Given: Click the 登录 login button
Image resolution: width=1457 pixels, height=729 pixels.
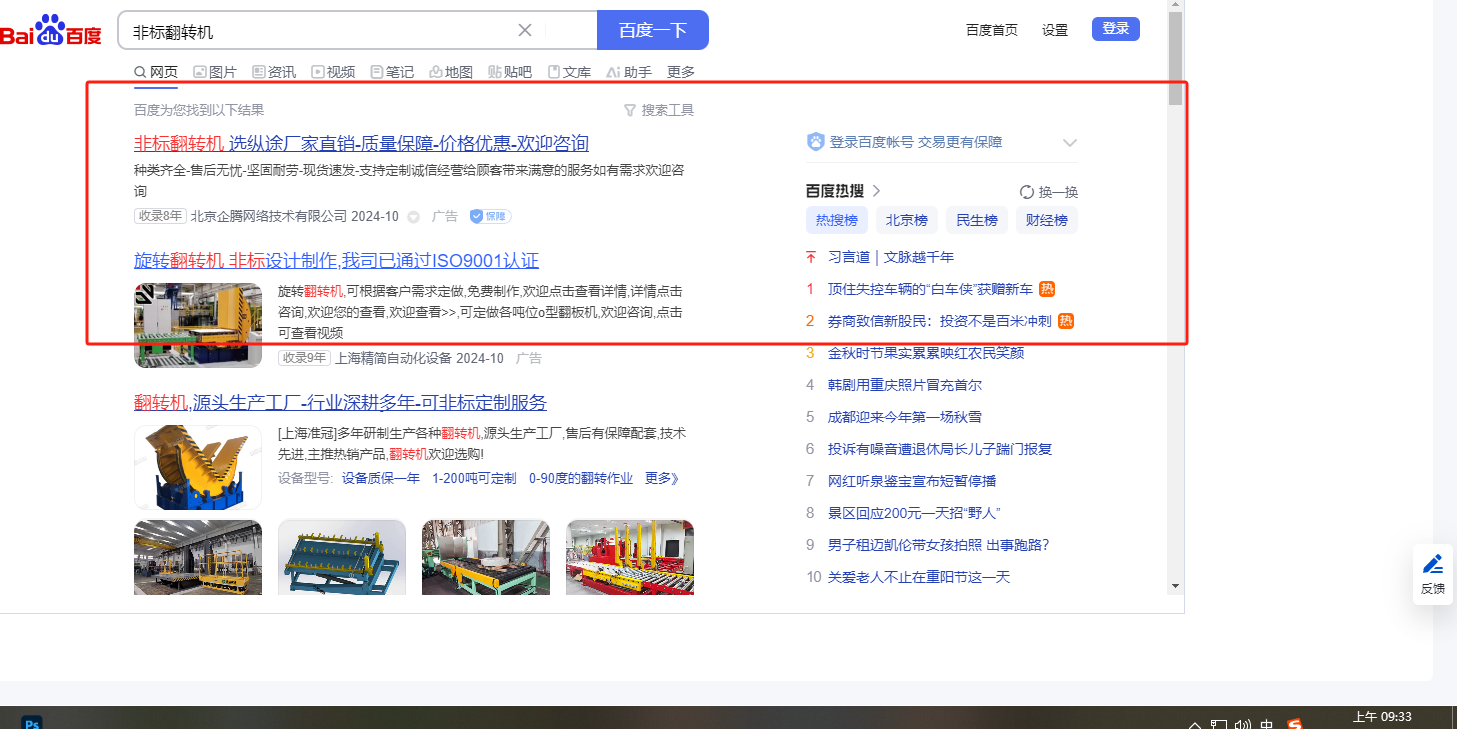Looking at the screenshot, I should 1115,29.
